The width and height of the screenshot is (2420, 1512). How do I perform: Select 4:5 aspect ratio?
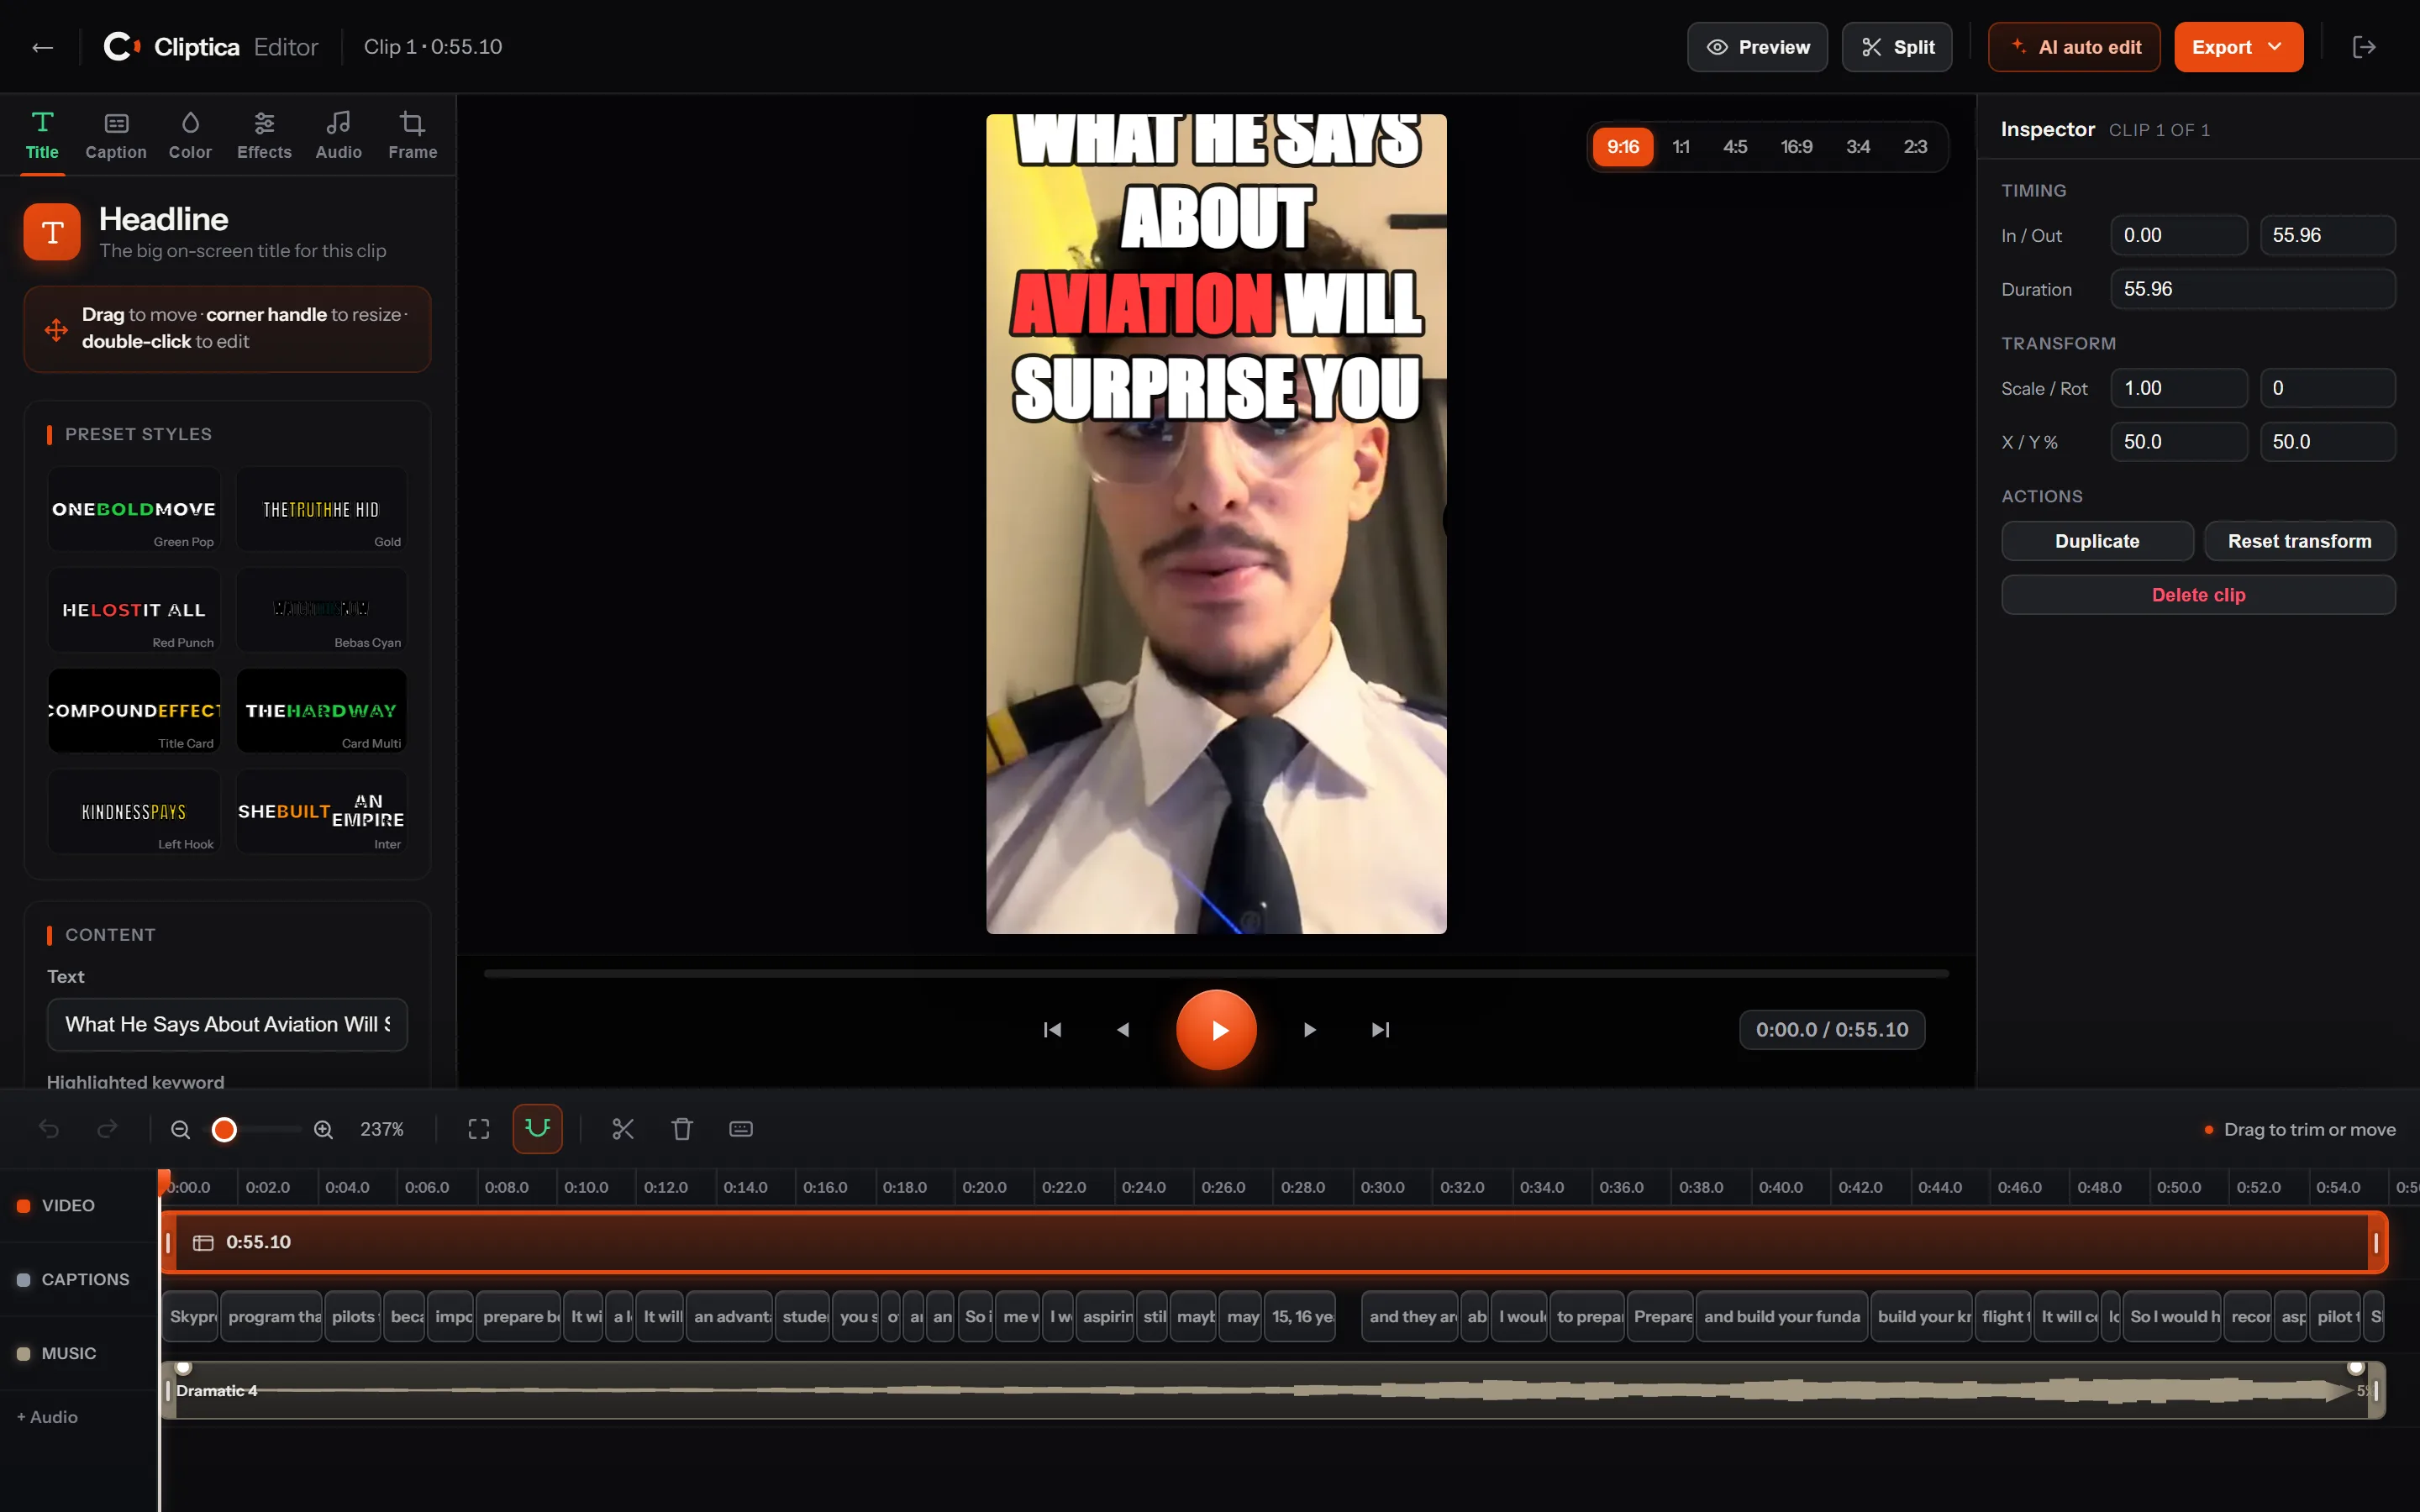[x=1735, y=147]
